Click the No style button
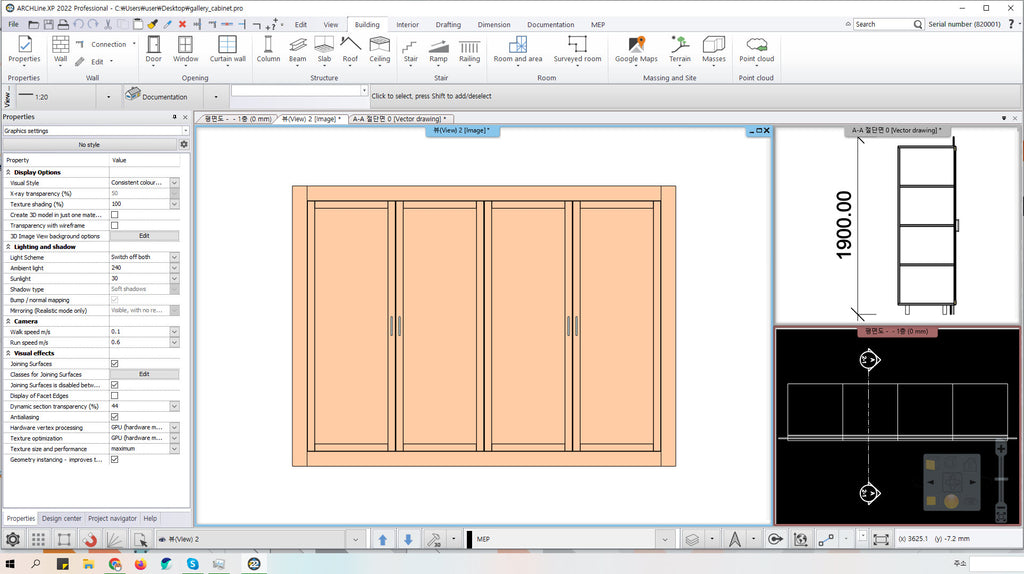Image resolution: width=1024 pixels, height=574 pixels. 89,145
